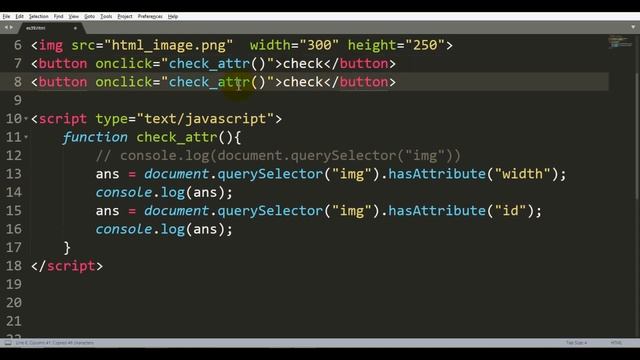Click the minimap code preview
The width and height of the screenshot is (640, 360).
pos(620,42)
